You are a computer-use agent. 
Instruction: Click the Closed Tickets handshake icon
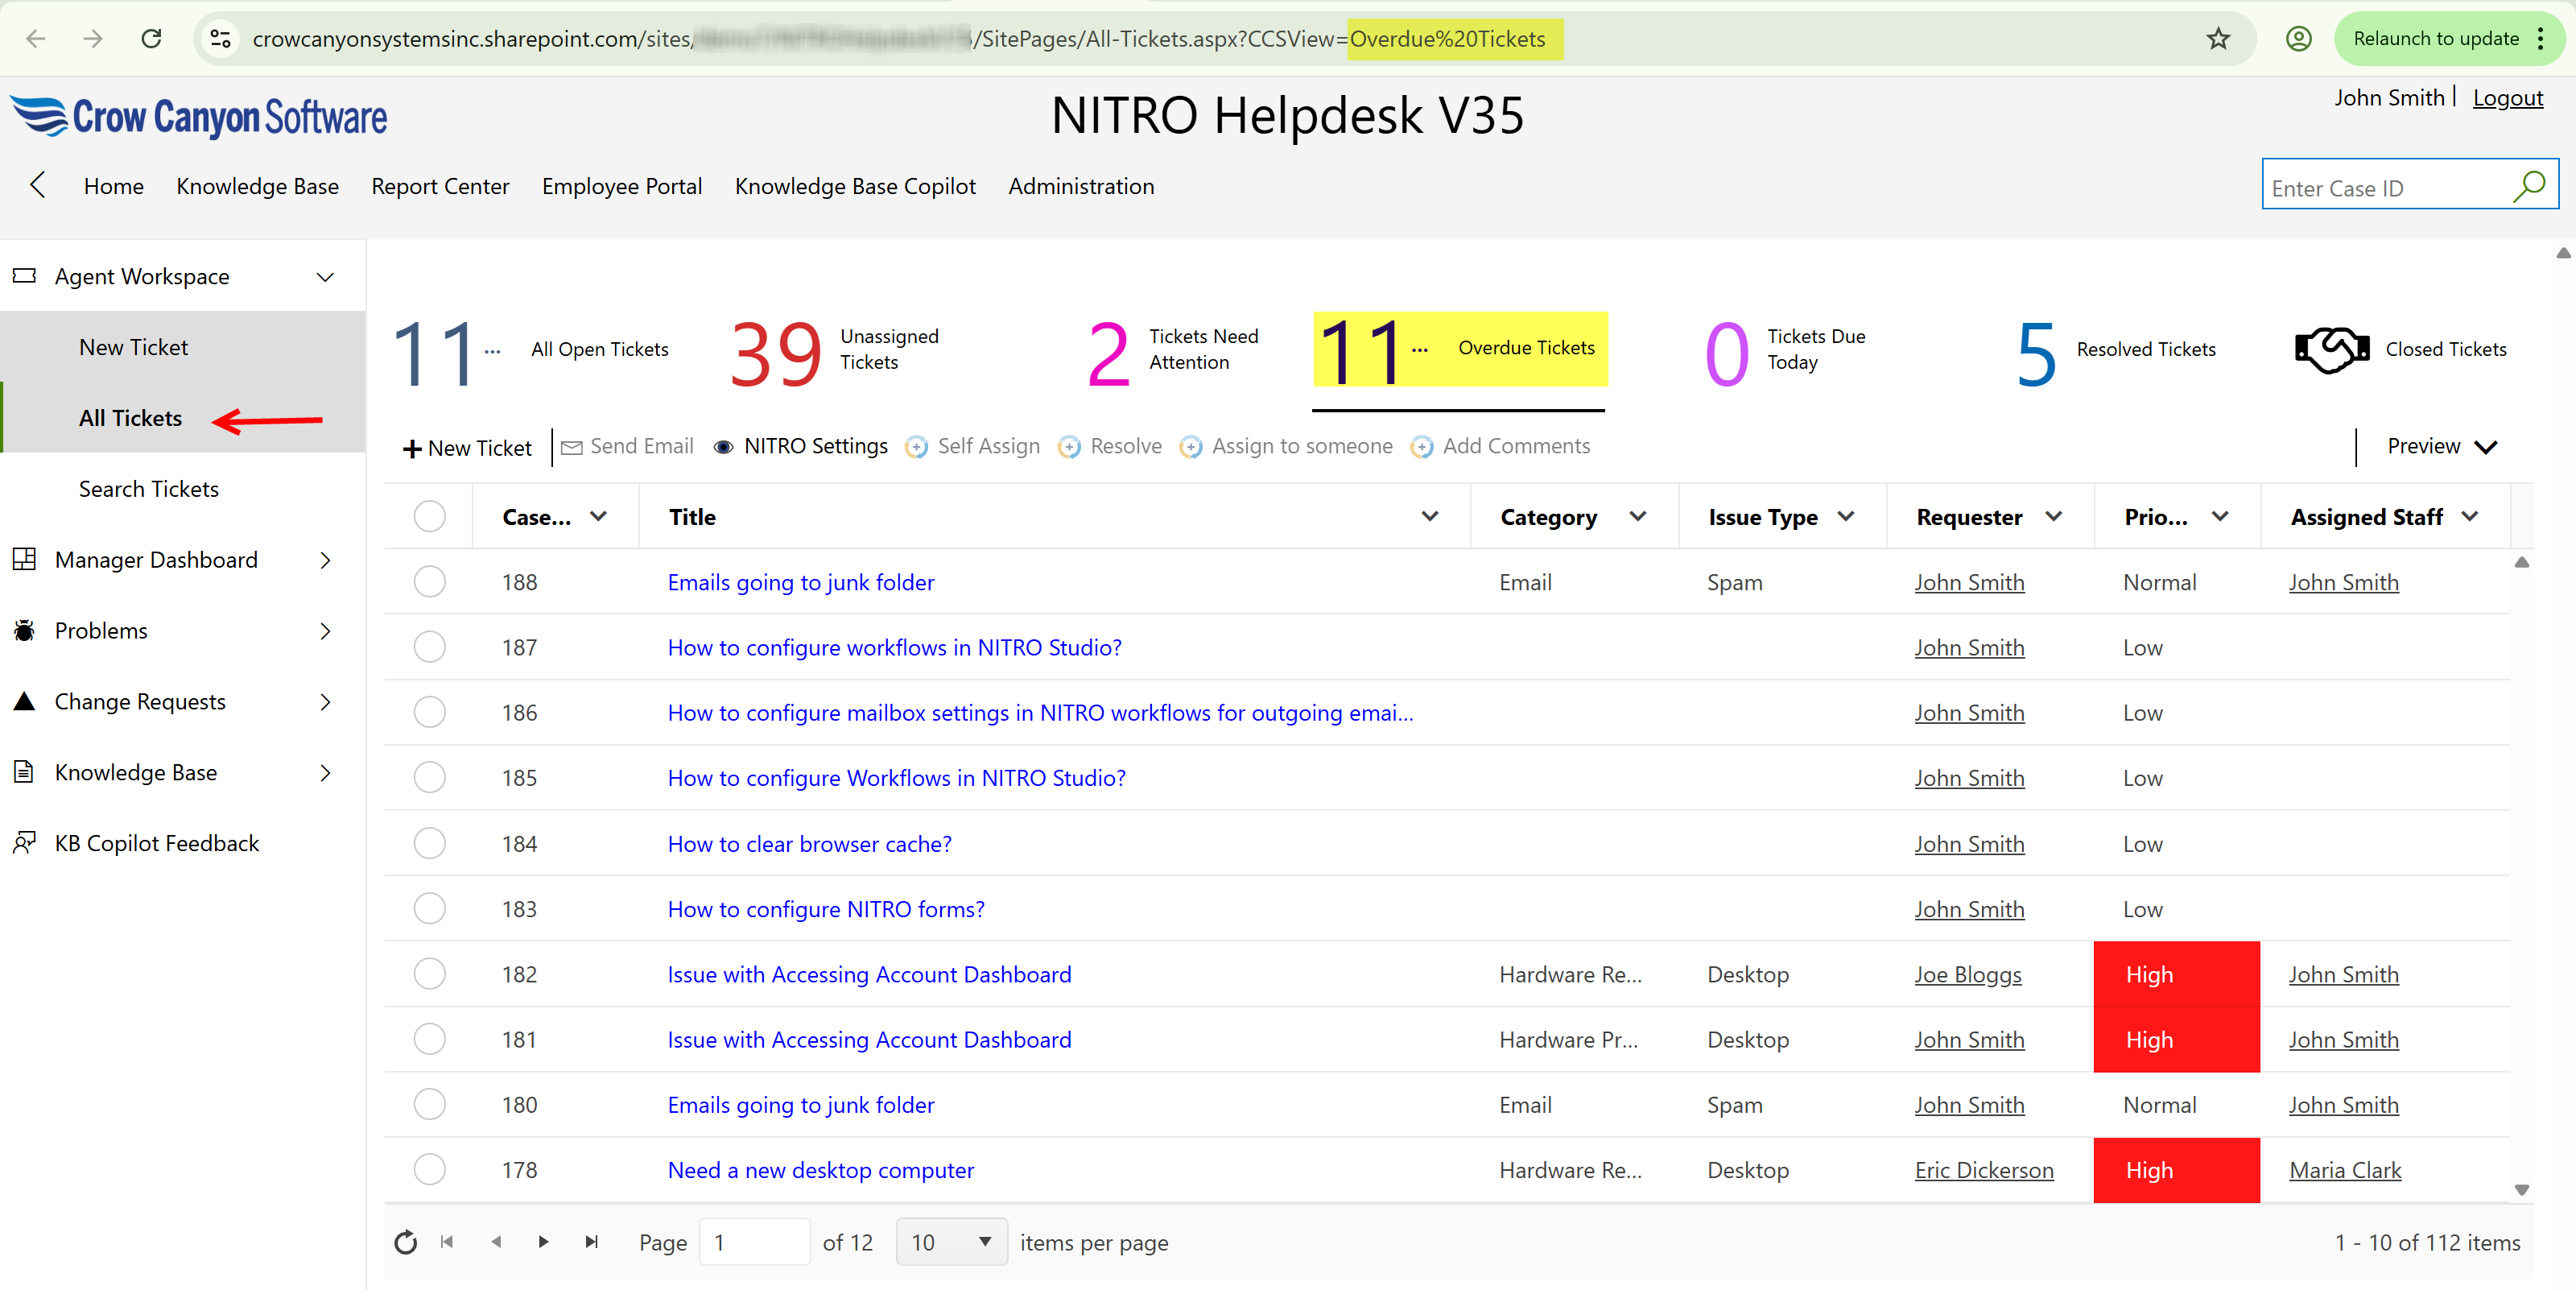[x=2333, y=348]
